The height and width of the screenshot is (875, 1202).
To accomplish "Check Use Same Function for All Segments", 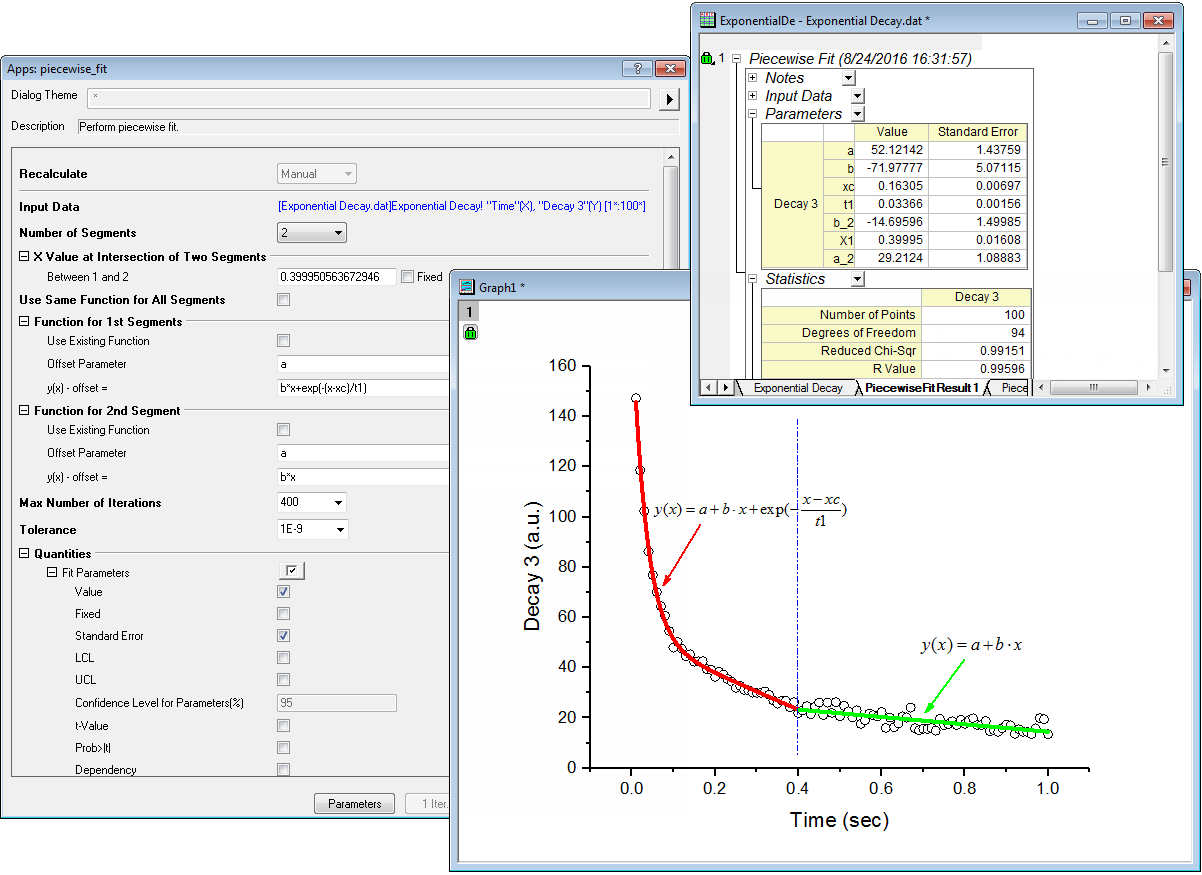I will pyautogui.click(x=284, y=300).
